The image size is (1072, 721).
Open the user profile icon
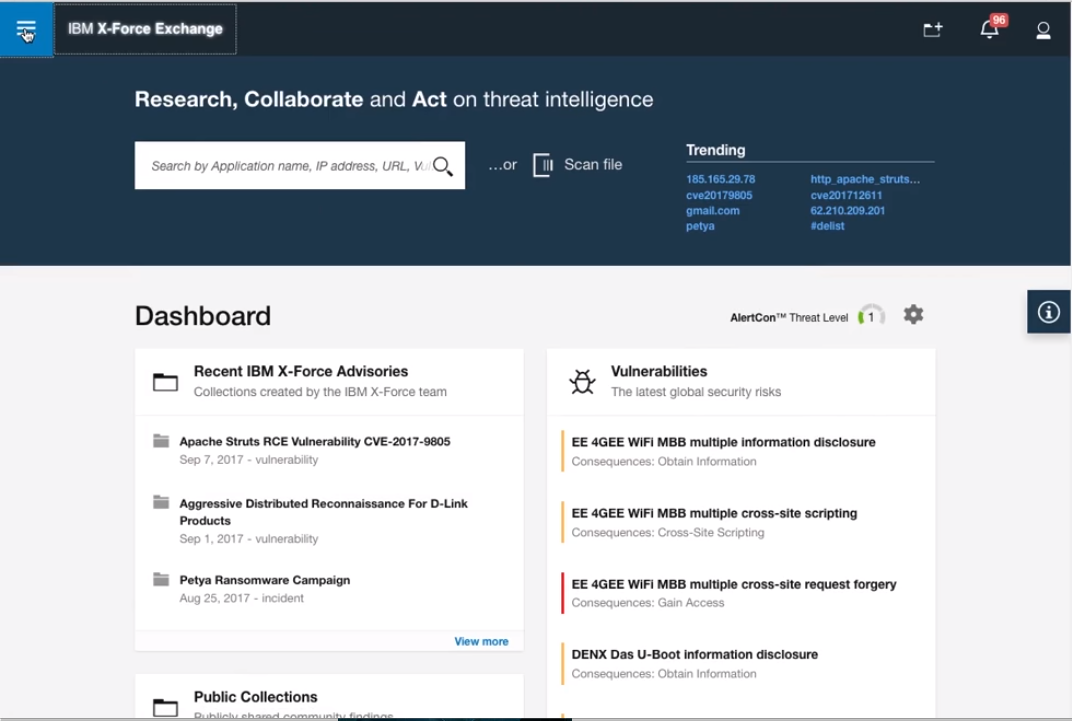(x=1043, y=30)
